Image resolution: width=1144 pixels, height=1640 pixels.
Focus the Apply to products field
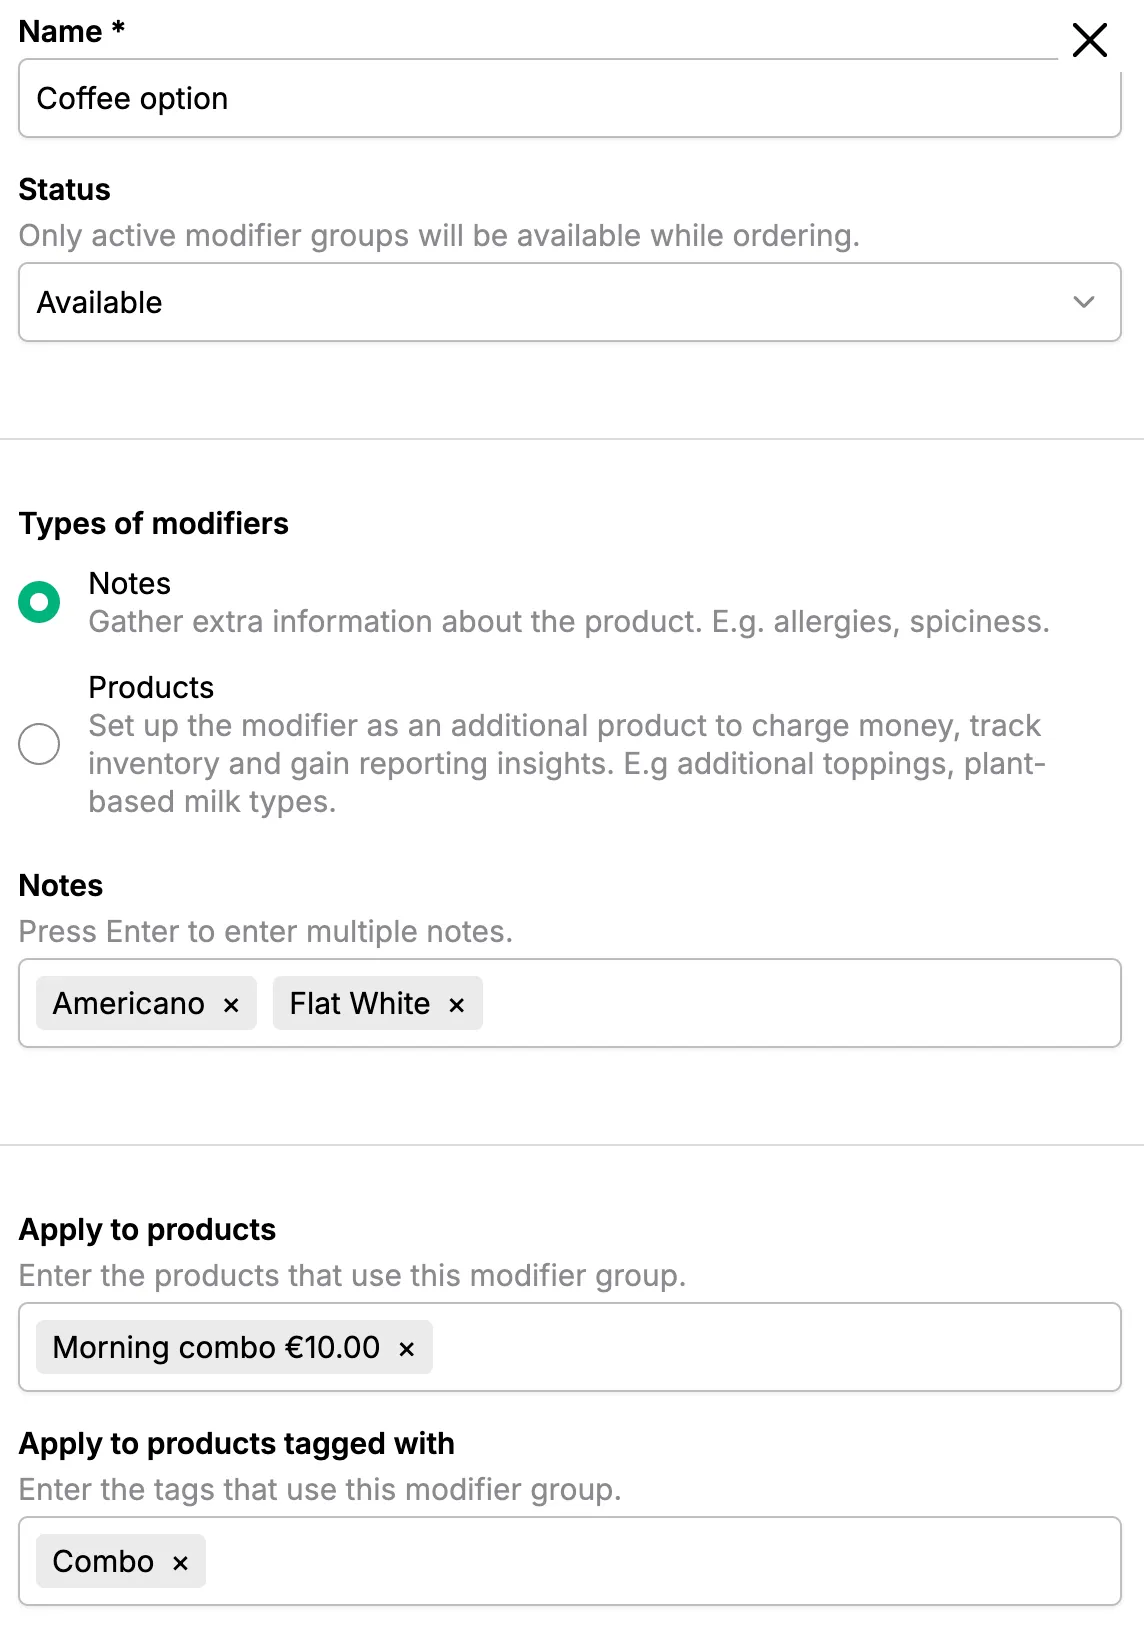coord(775,1347)
